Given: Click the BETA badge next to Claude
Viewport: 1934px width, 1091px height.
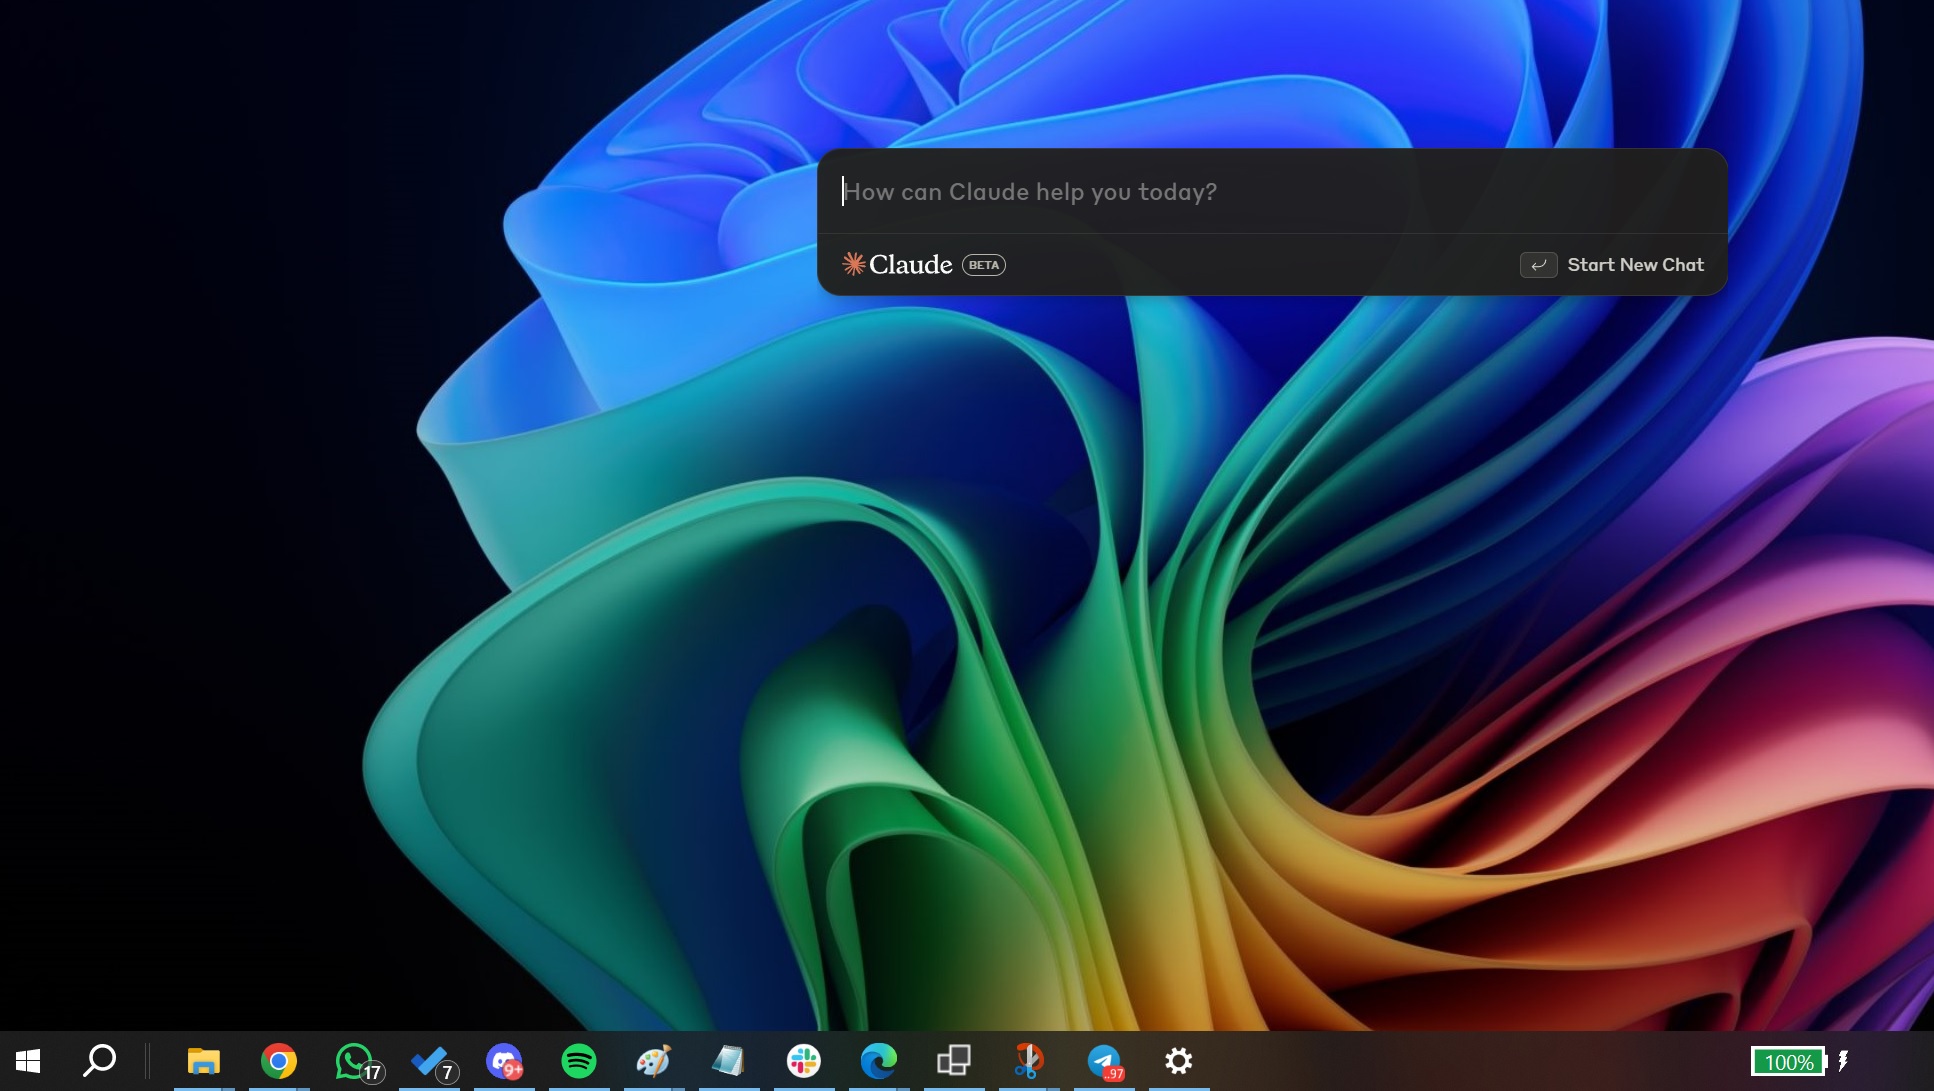Looking at the screenshot, I should [983, 265].
